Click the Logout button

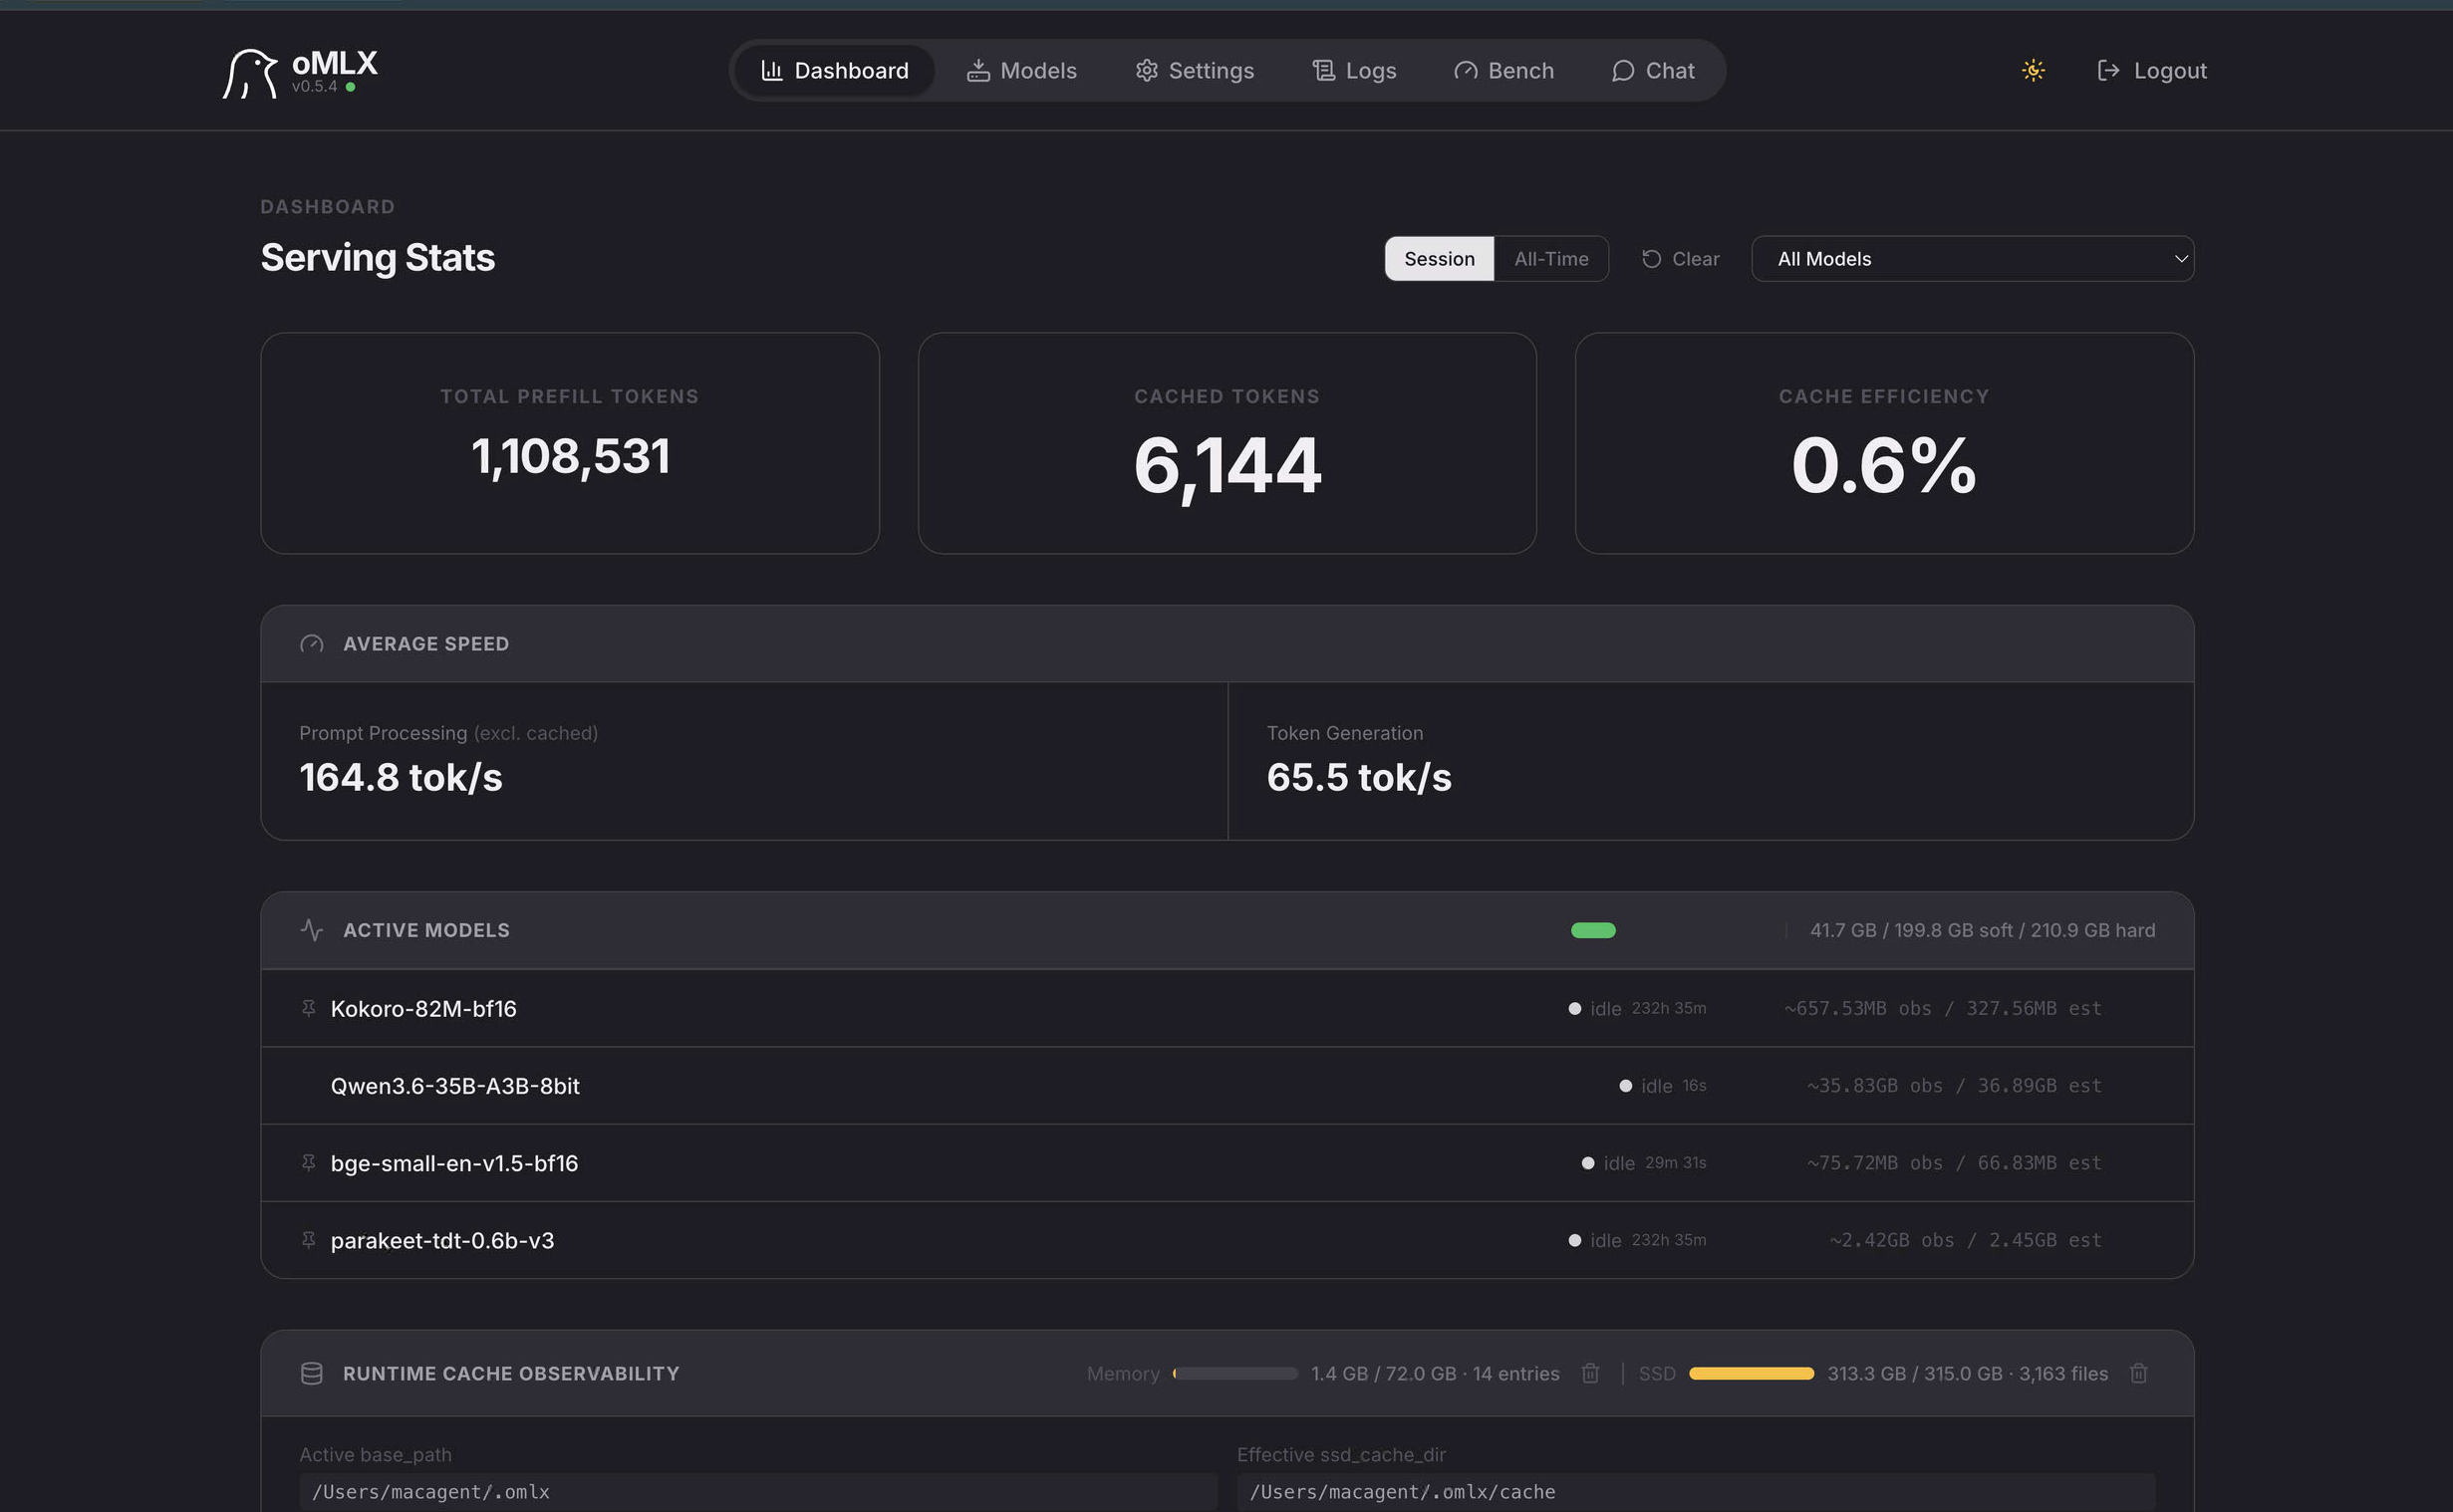coord(2151,70)
